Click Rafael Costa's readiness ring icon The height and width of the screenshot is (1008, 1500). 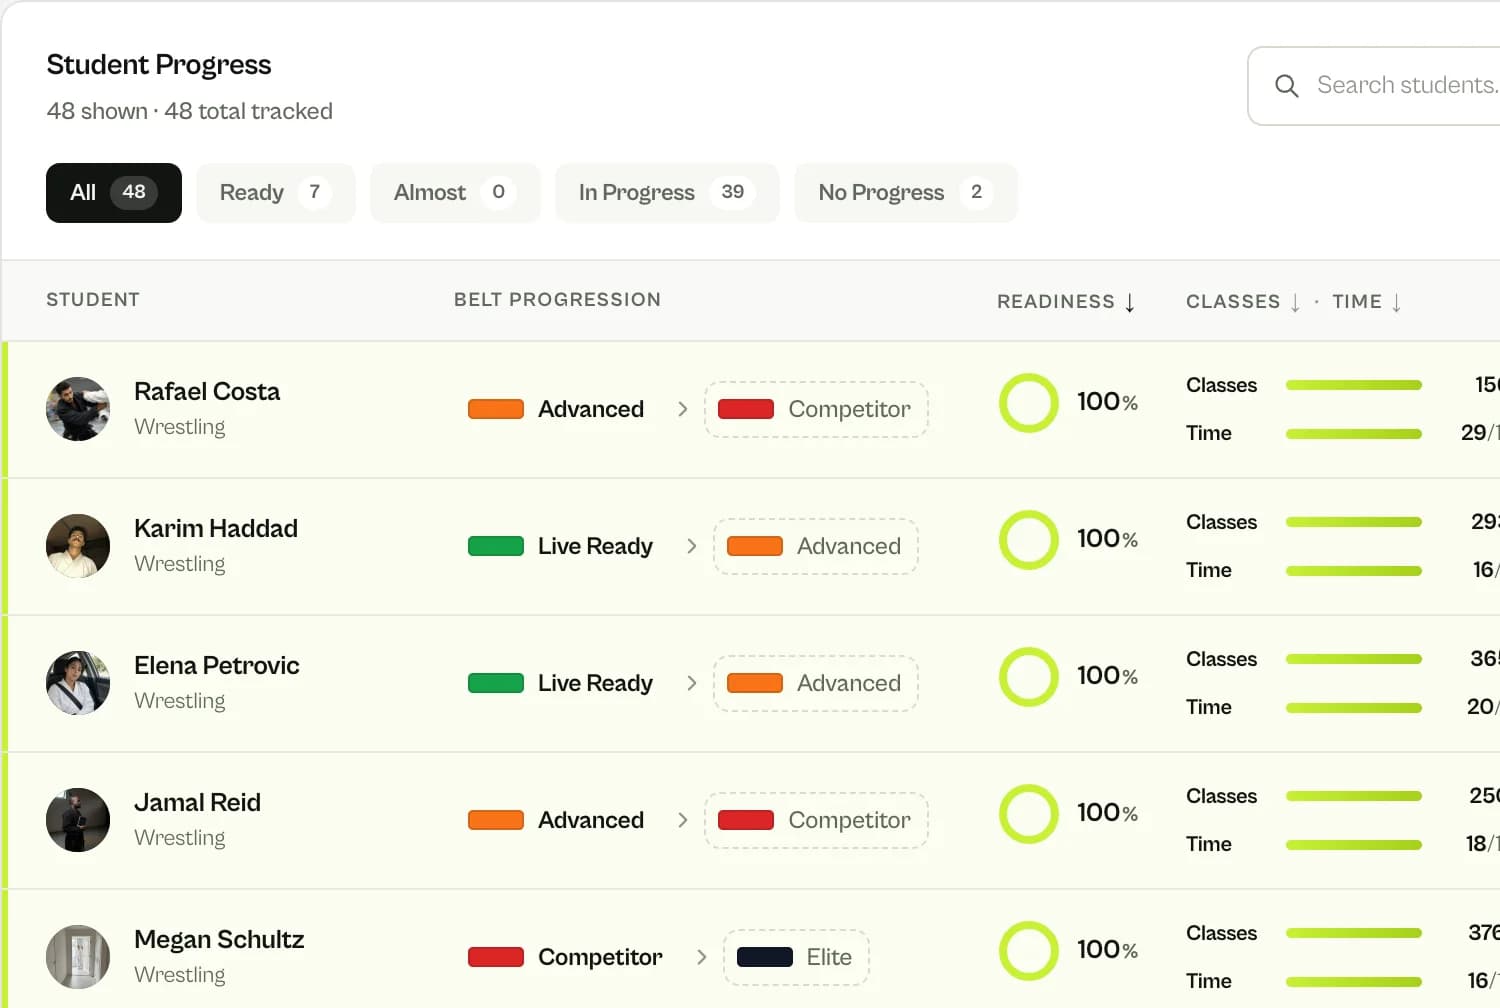pos(1028,403)
